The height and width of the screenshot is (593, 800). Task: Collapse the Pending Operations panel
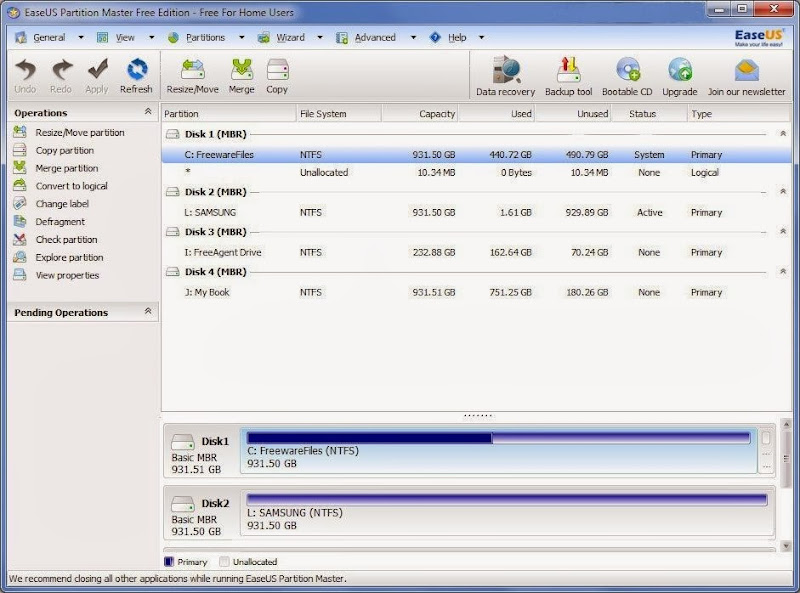(148, 311)
